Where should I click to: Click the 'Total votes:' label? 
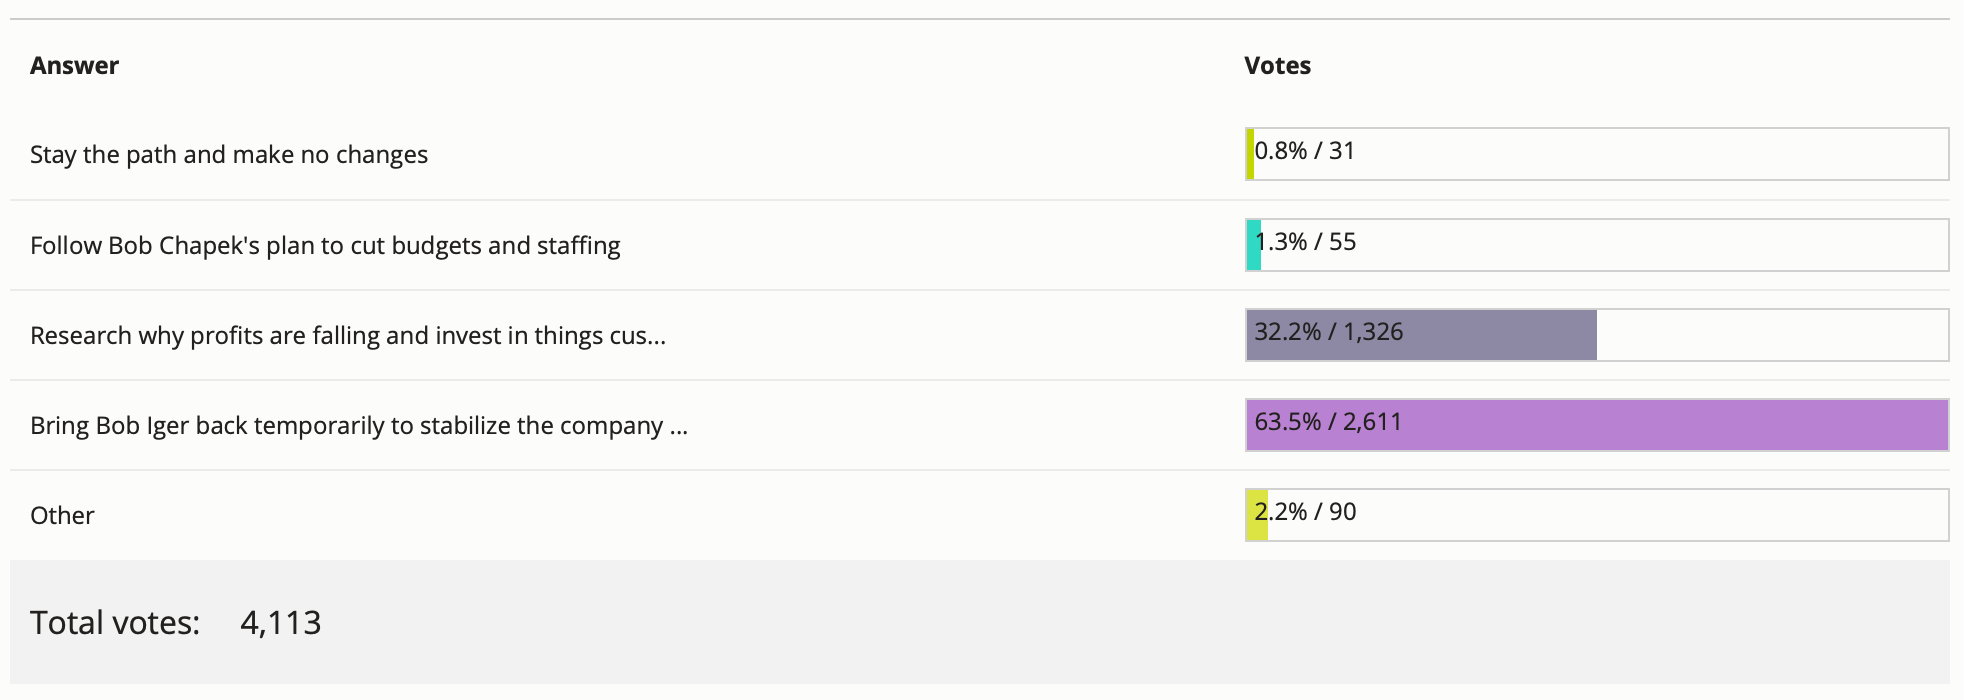point(115,623)
